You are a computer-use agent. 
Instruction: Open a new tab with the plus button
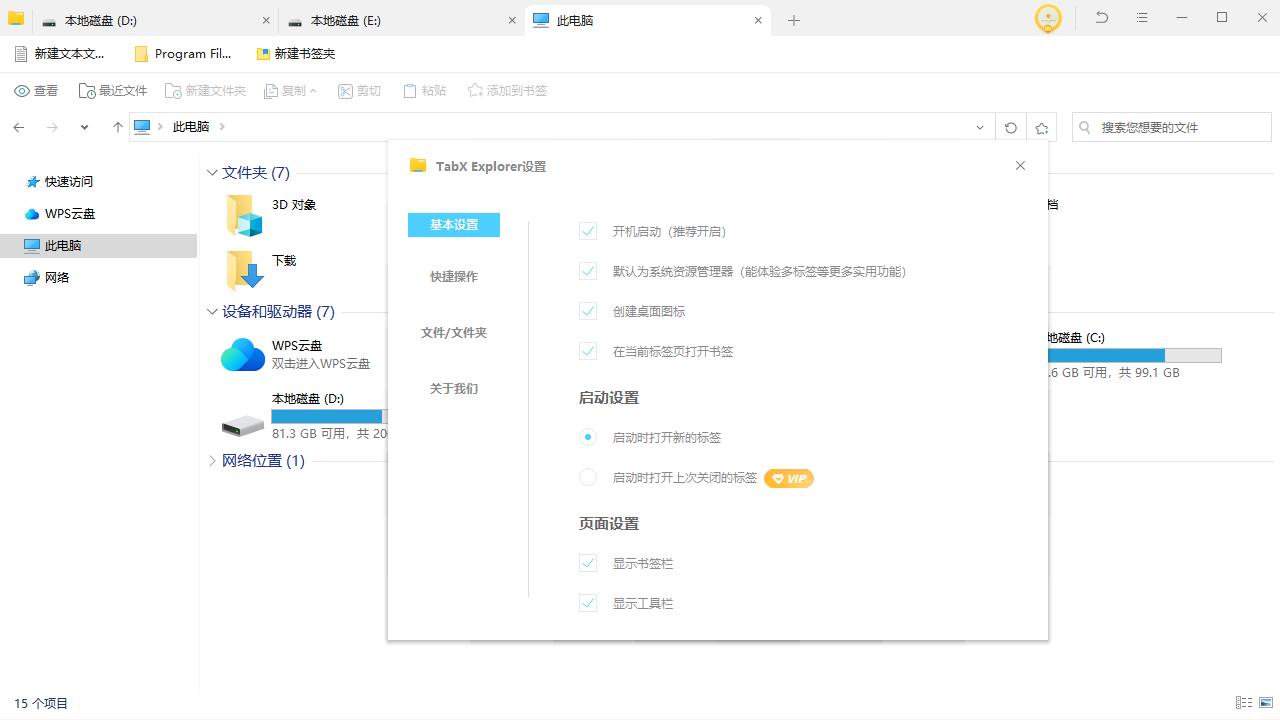pyautogui.click(x=794, y=20)
